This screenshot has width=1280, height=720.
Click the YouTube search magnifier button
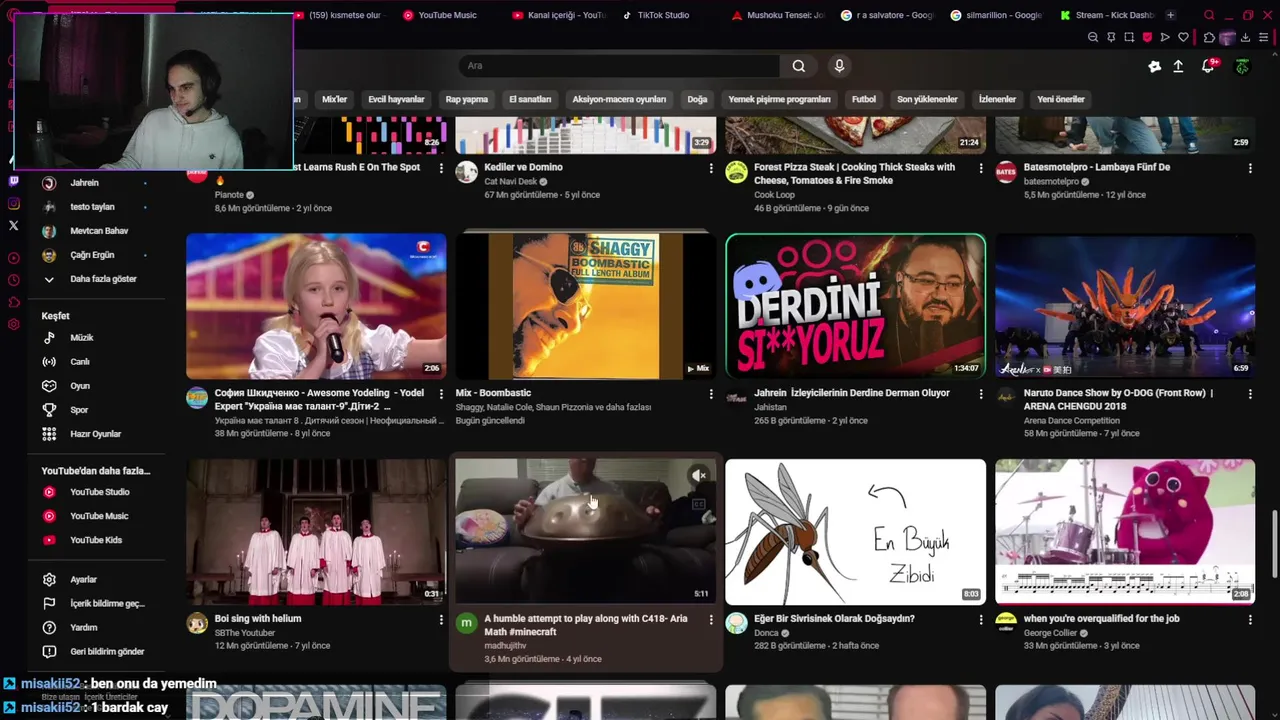(x=798, y=66)
